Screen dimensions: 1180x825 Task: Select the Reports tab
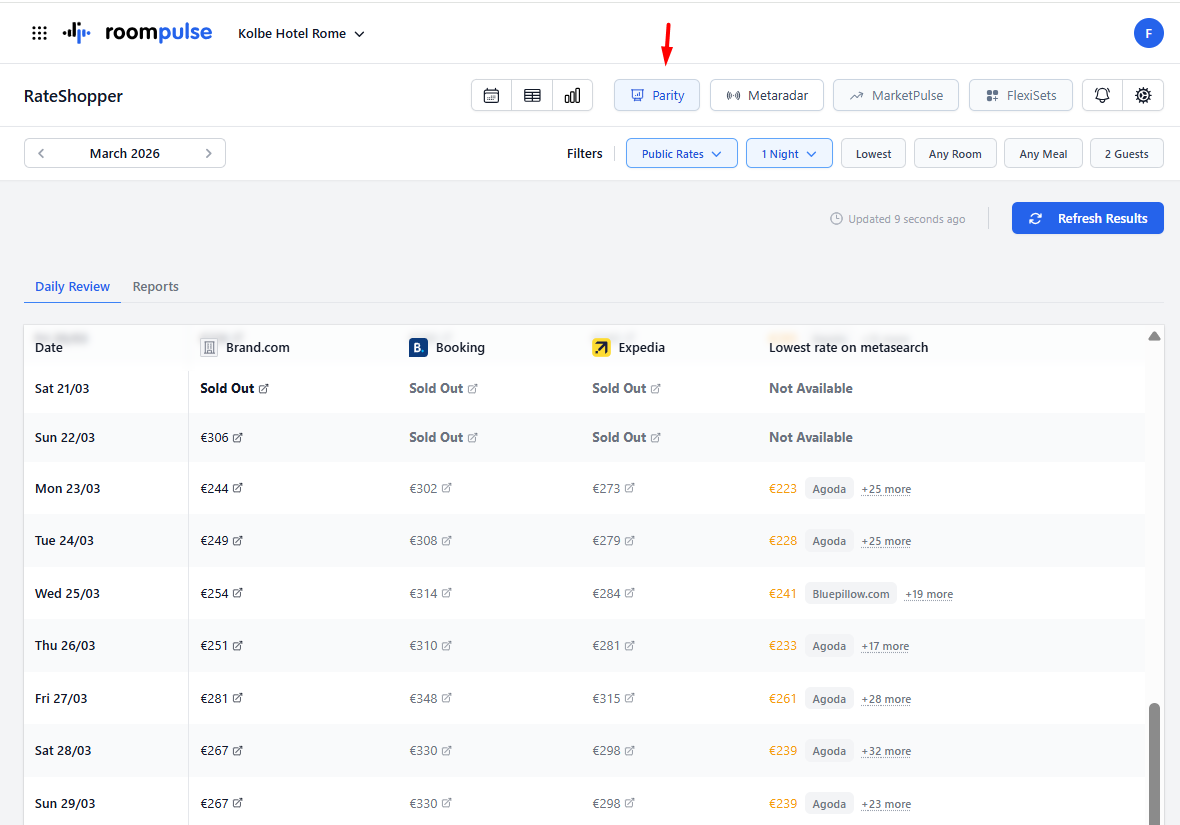point(156,287)
